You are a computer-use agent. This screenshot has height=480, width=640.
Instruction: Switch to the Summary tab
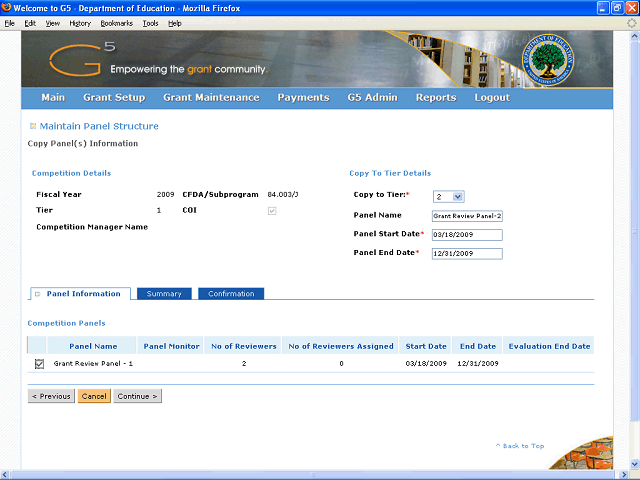(164, 294)
